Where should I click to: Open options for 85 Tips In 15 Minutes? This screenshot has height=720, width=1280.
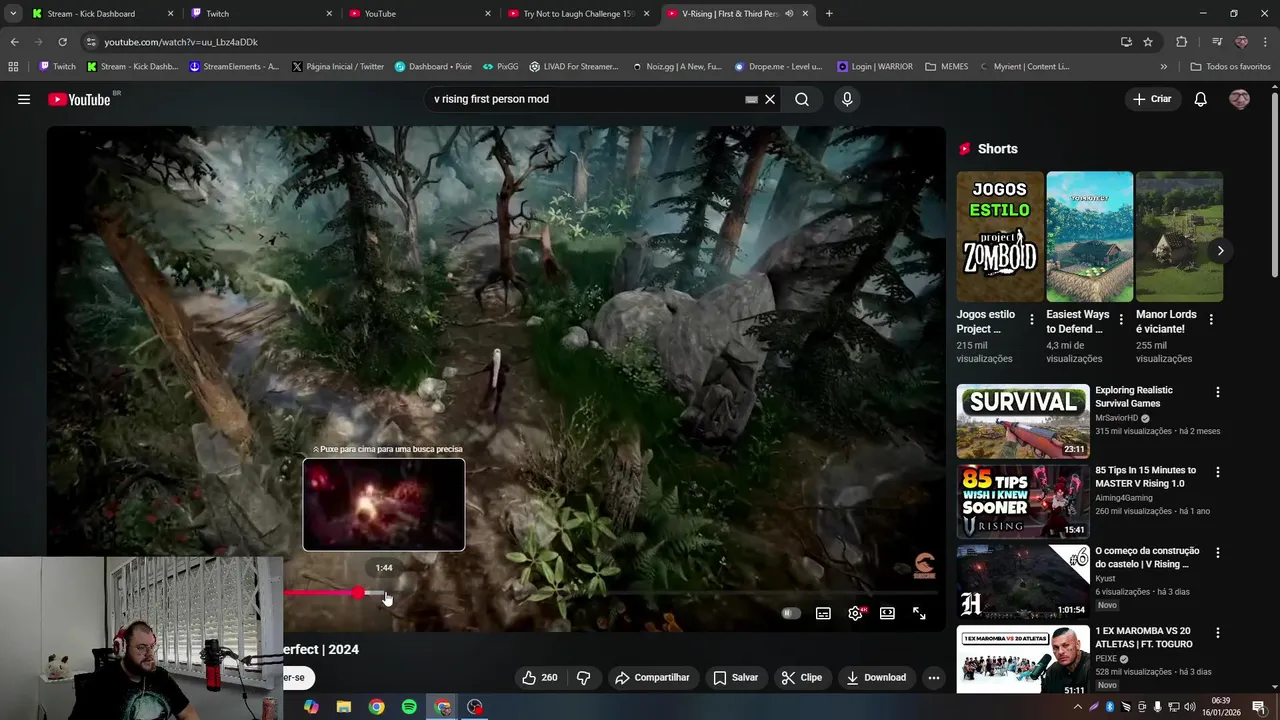(1217, 472)
